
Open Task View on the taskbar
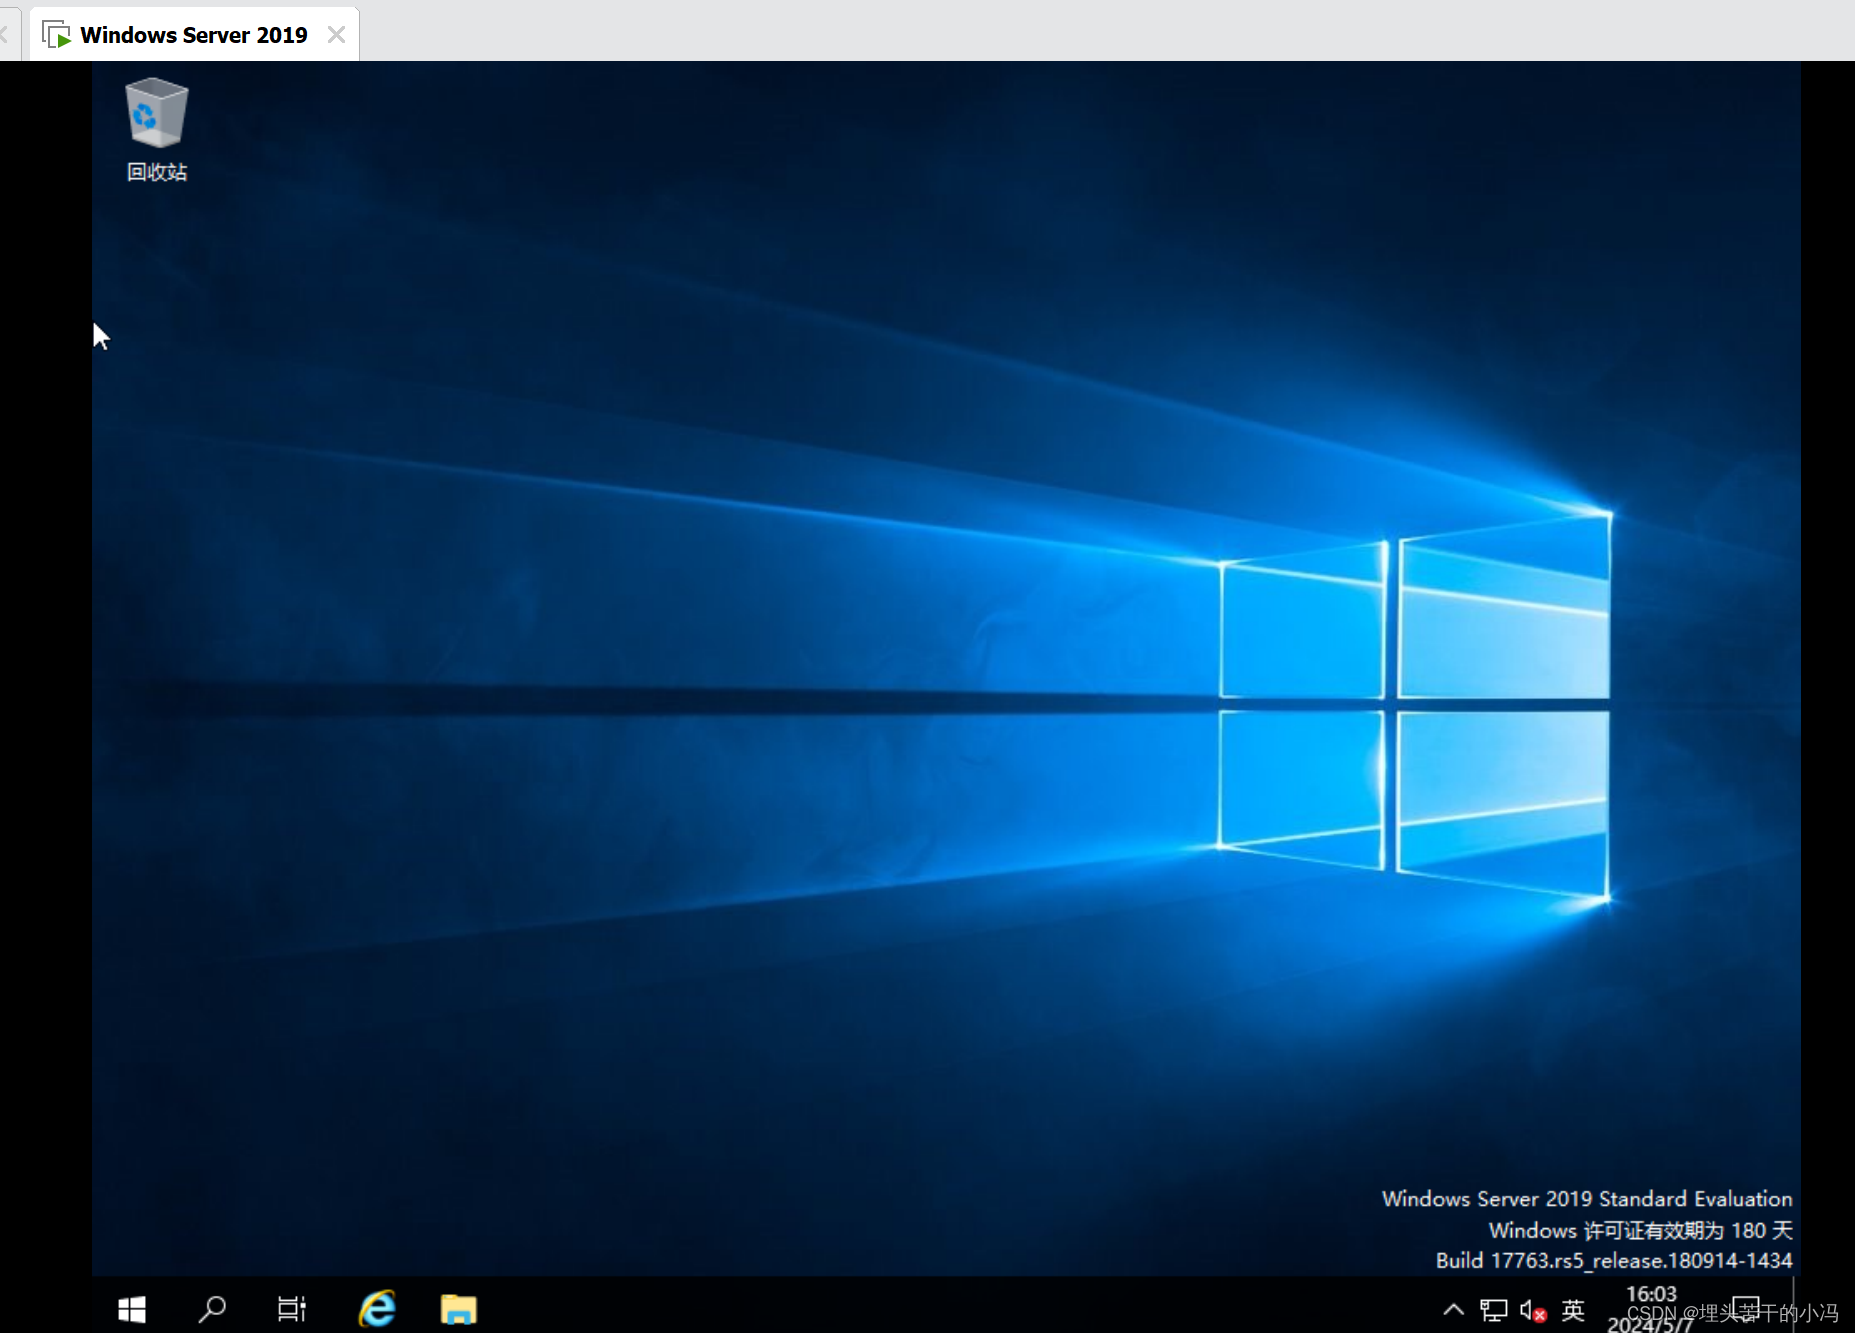[x=292, y=1309]
